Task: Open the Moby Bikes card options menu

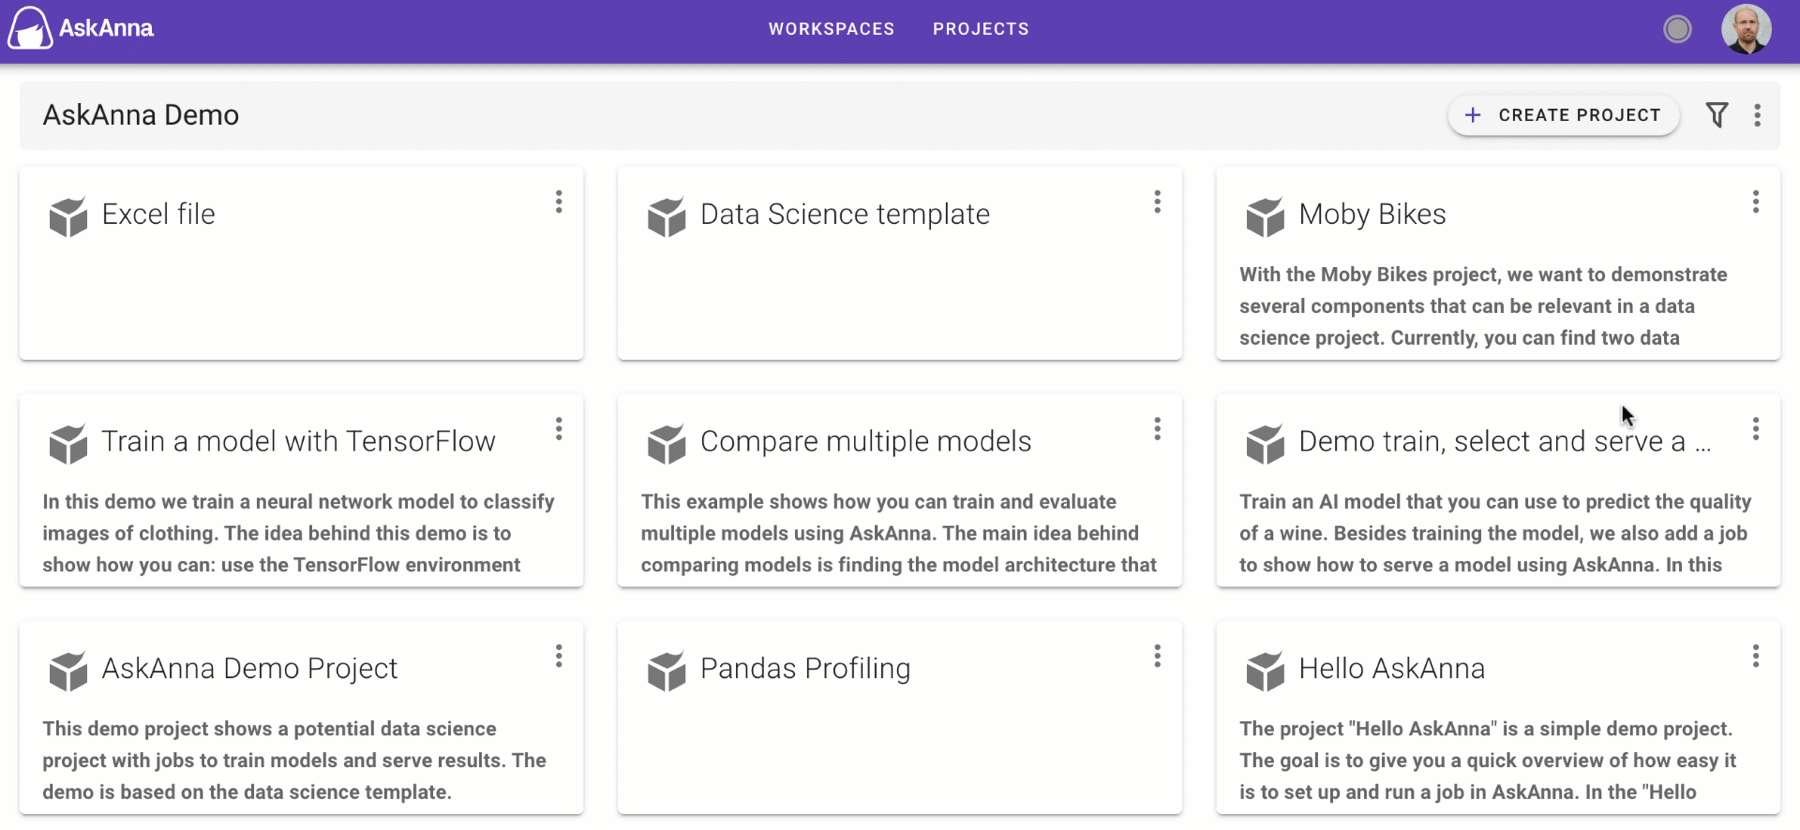Action: 1755,202
